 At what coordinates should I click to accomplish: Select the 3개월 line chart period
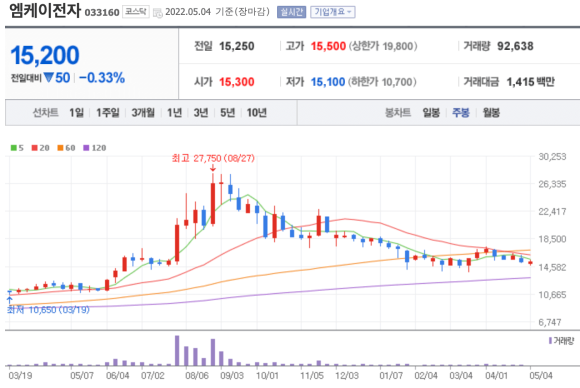pyautogui.click(x=143, y=112)
